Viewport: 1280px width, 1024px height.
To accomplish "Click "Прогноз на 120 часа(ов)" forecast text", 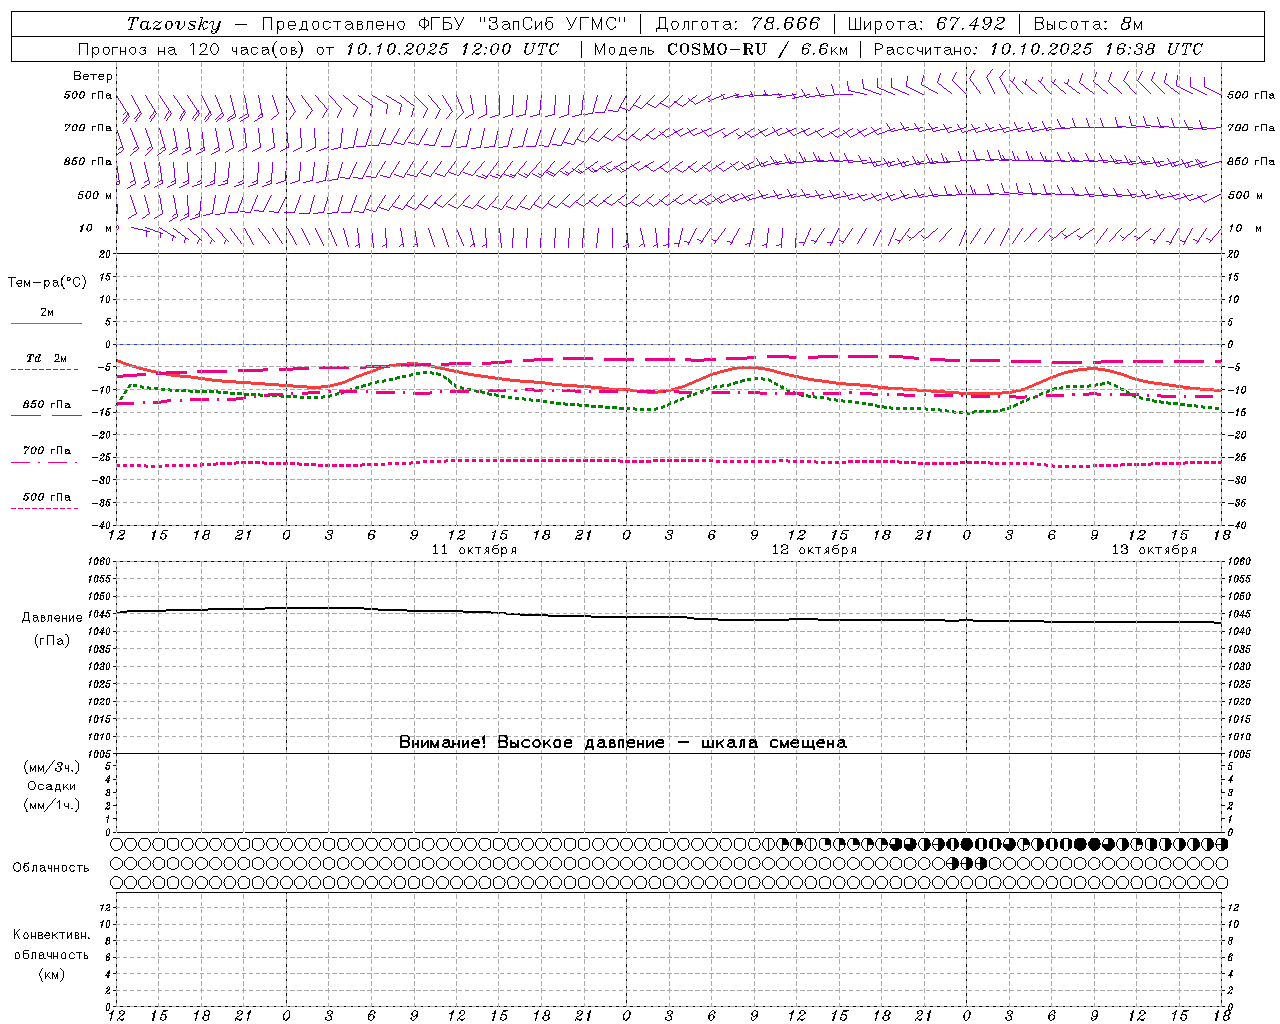I will 190,49.
